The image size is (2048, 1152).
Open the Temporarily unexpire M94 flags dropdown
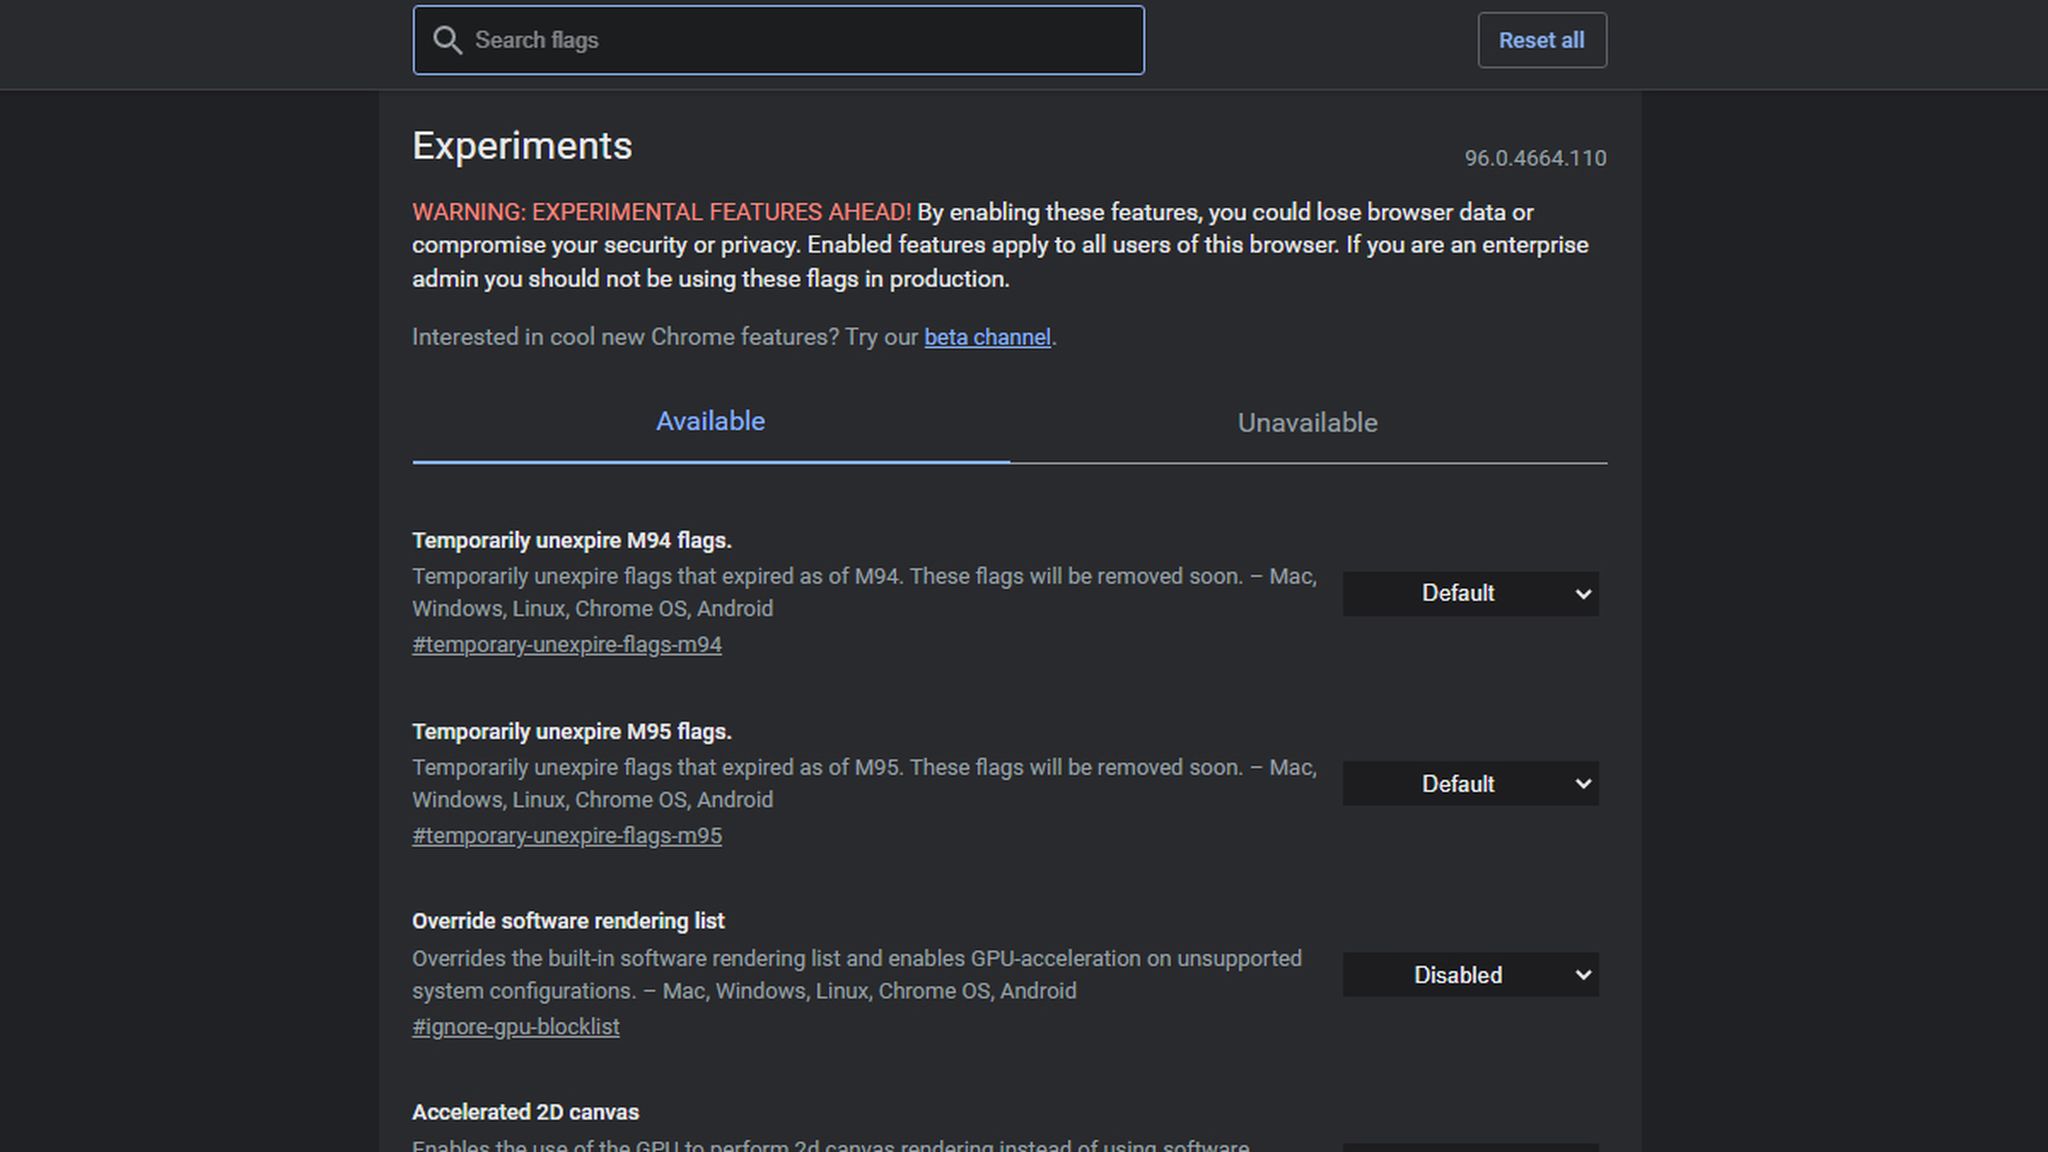tap(1470, 593)
